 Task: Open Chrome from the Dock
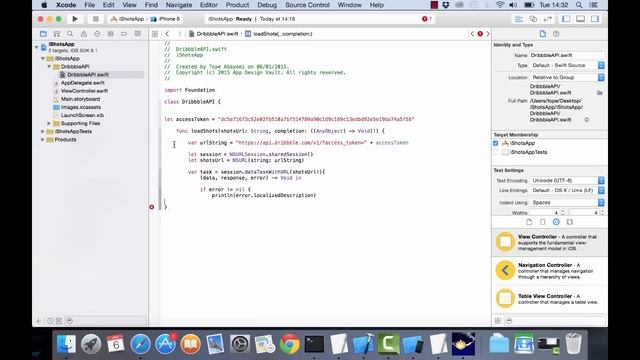tap(289, 344)
